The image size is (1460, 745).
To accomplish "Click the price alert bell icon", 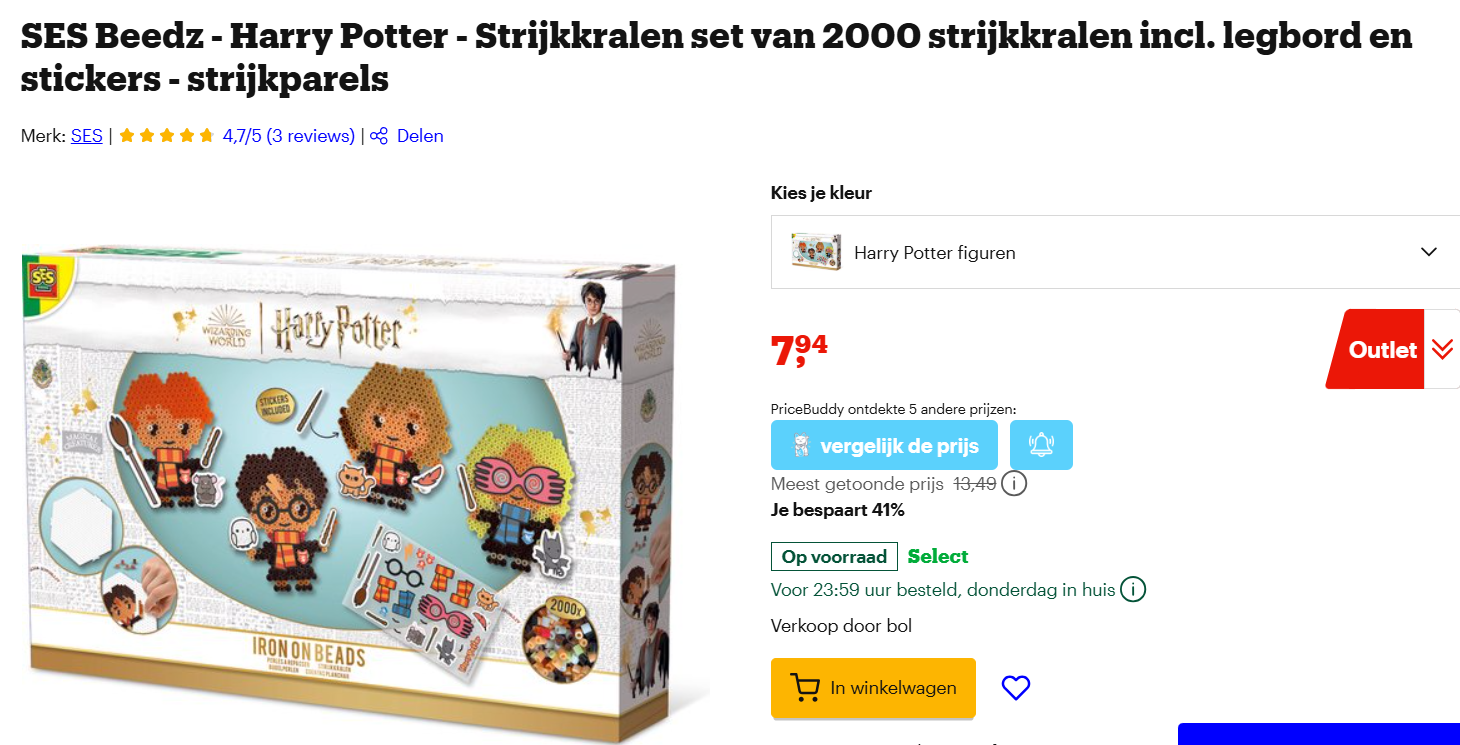I will click(x=1041, y=444).
